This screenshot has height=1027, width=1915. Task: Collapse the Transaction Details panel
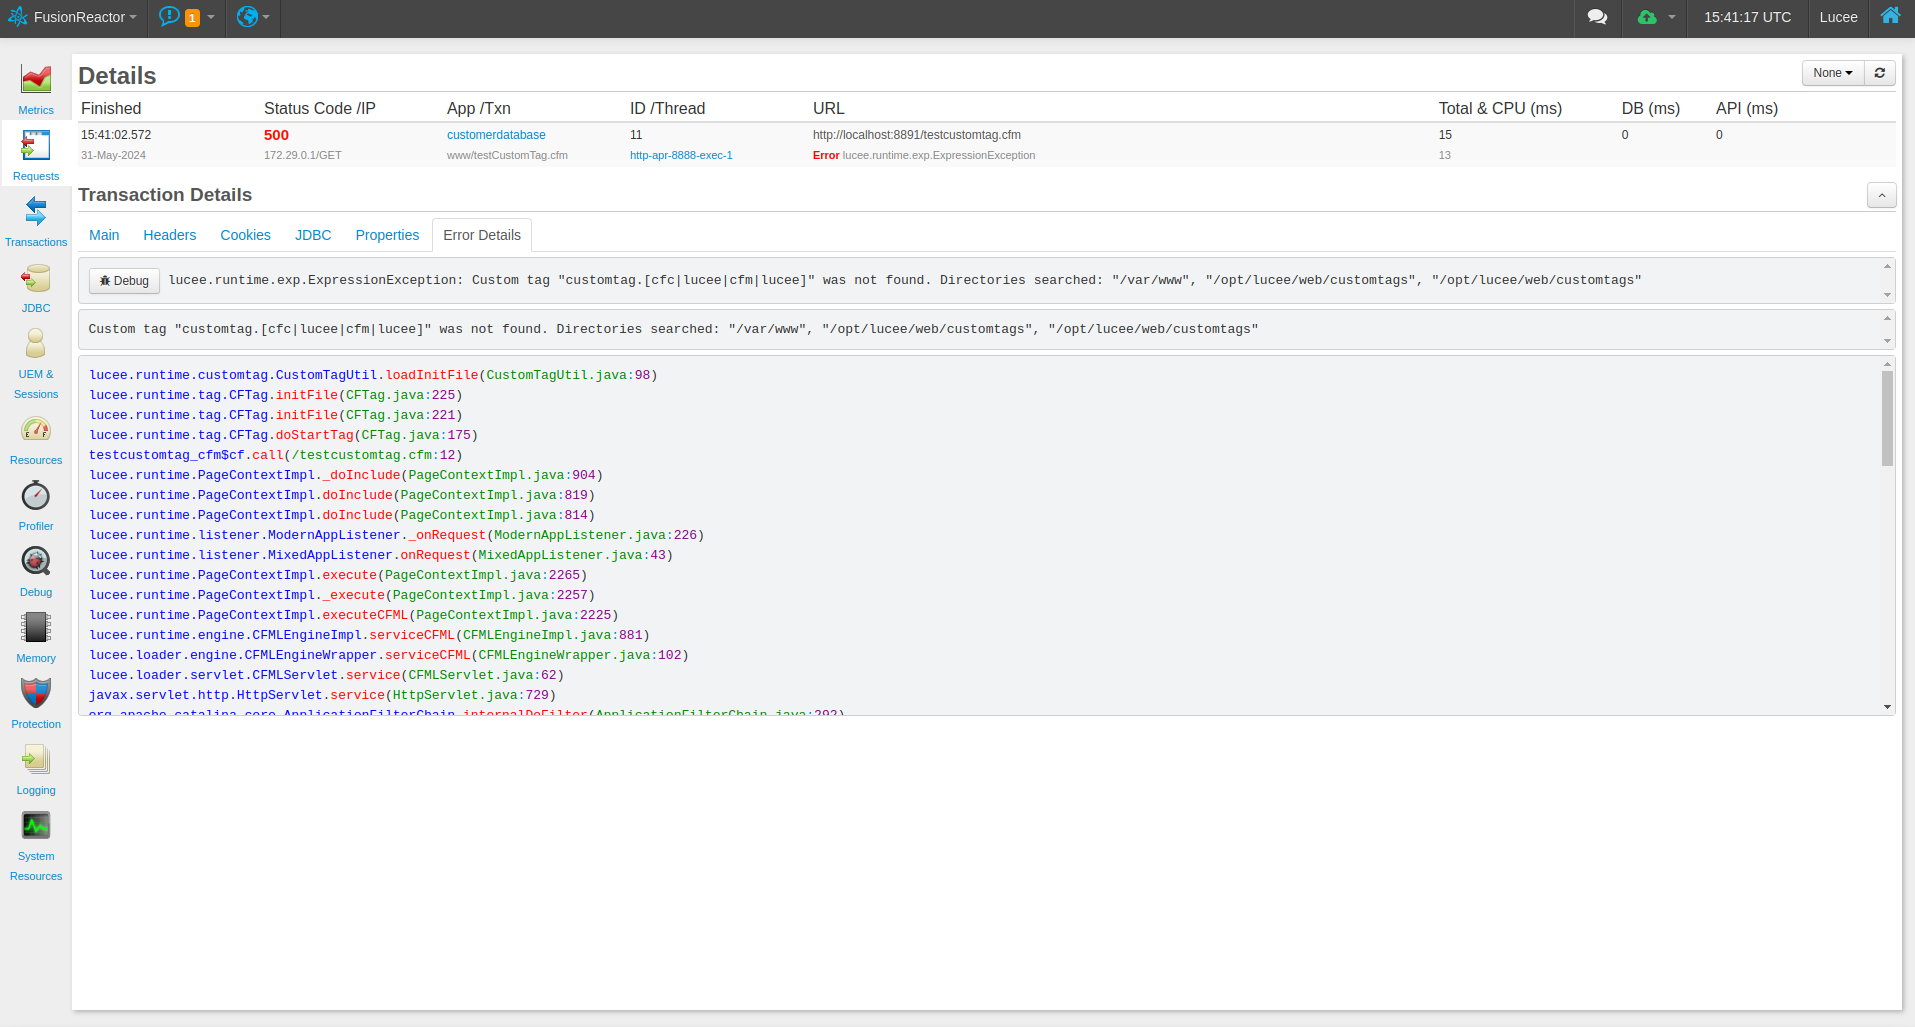click(x=1881, y=195)
